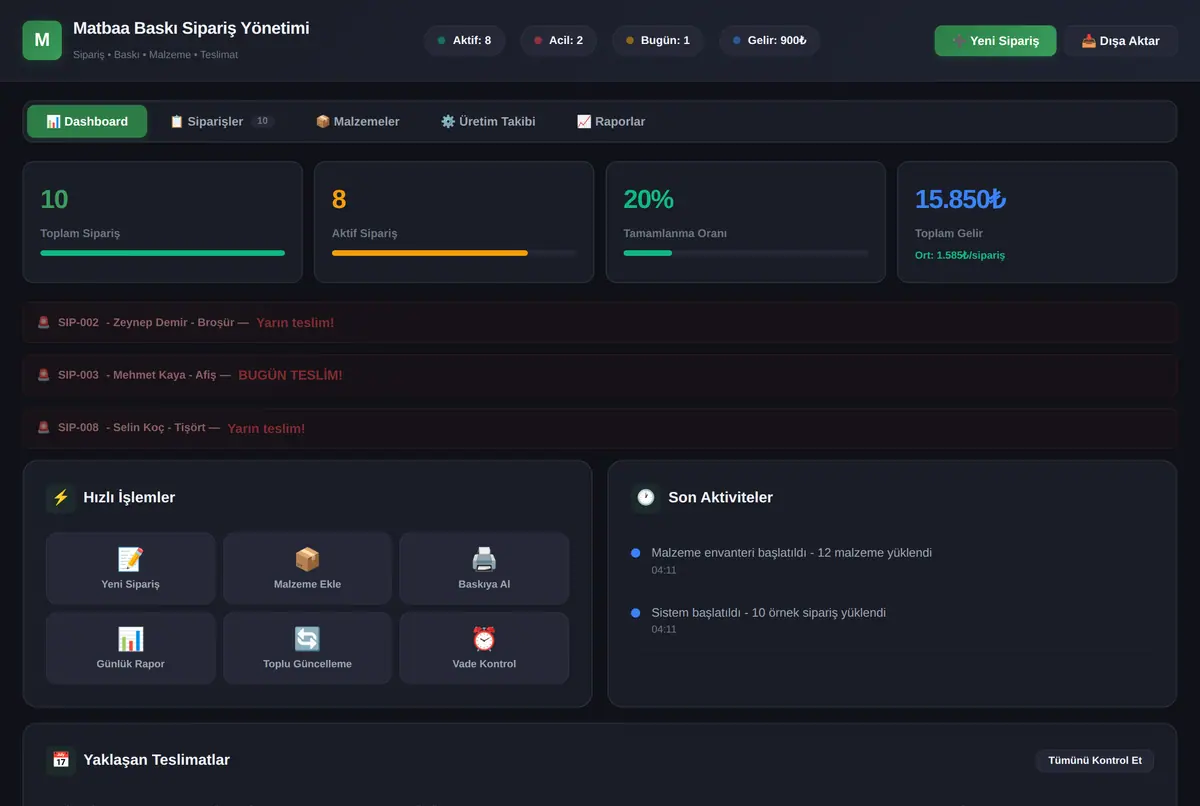Click the "Yarın teslim!" text for Zeynep Demir
Image resolution: width=1200 pixels, height=806 pixels.
coord(295,323)
